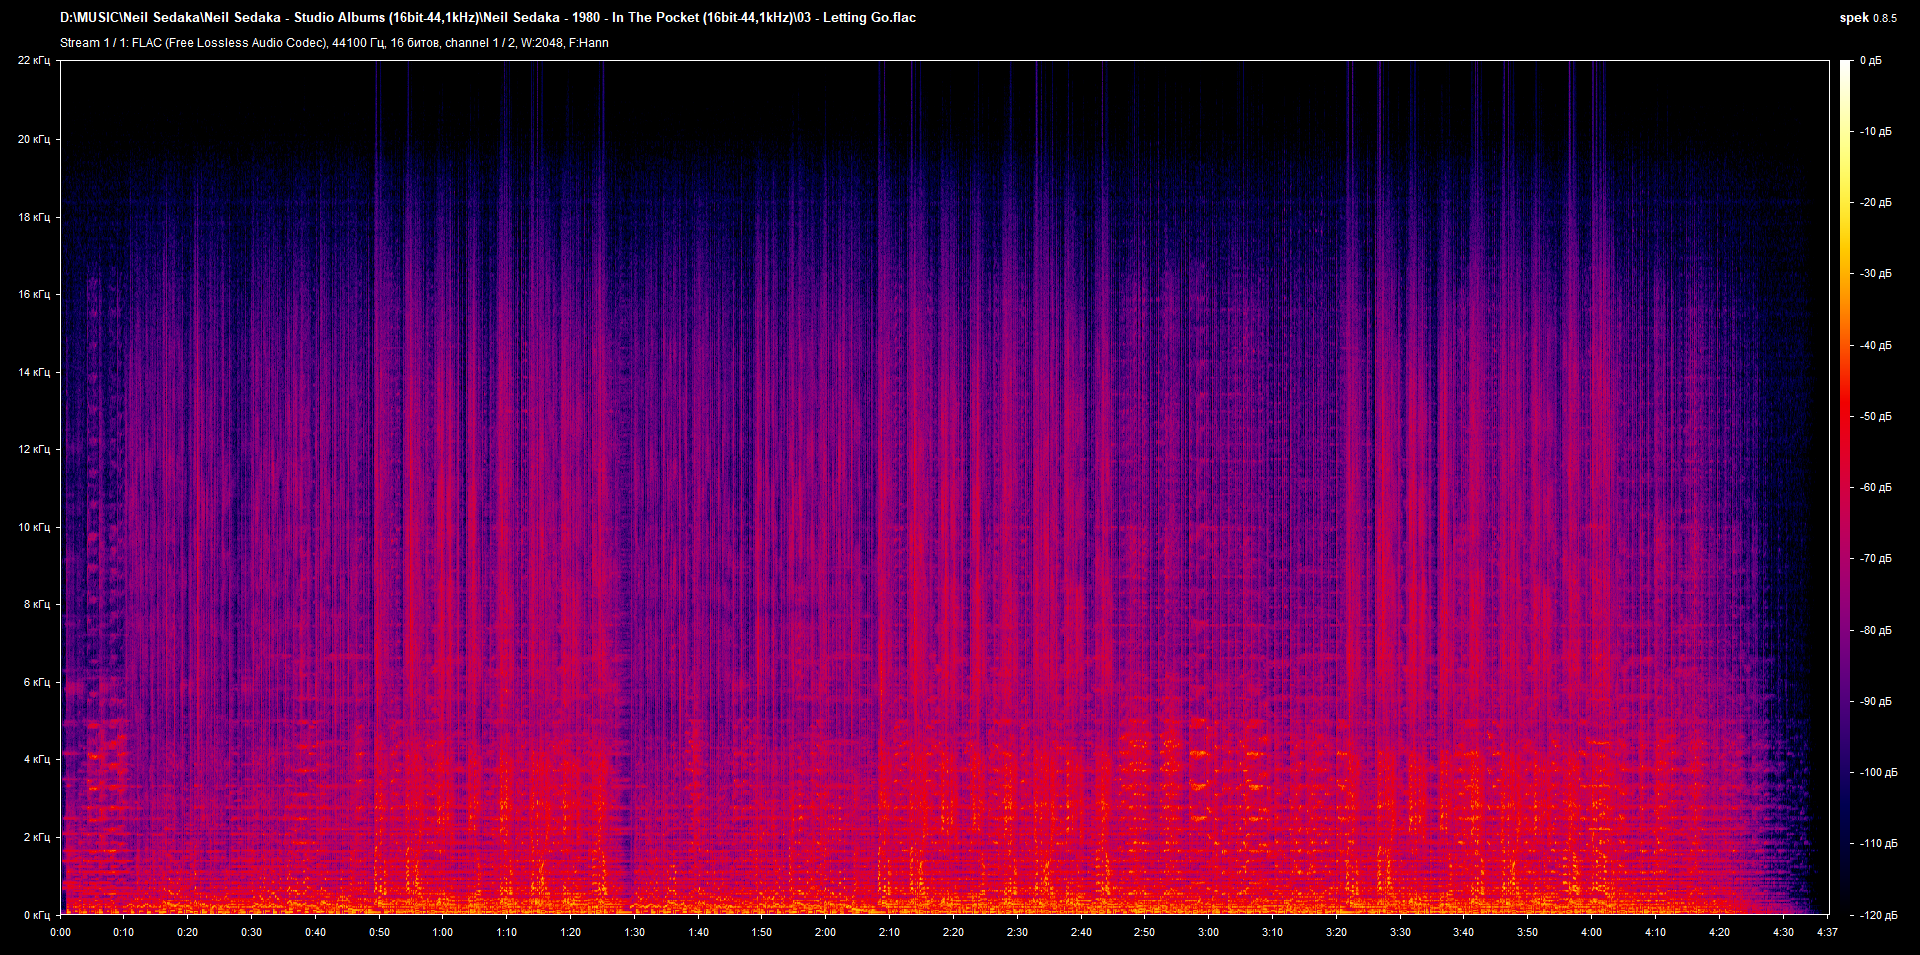Click the -30 дБ level label
The image size is (1920, 955).
[1874, 274]
